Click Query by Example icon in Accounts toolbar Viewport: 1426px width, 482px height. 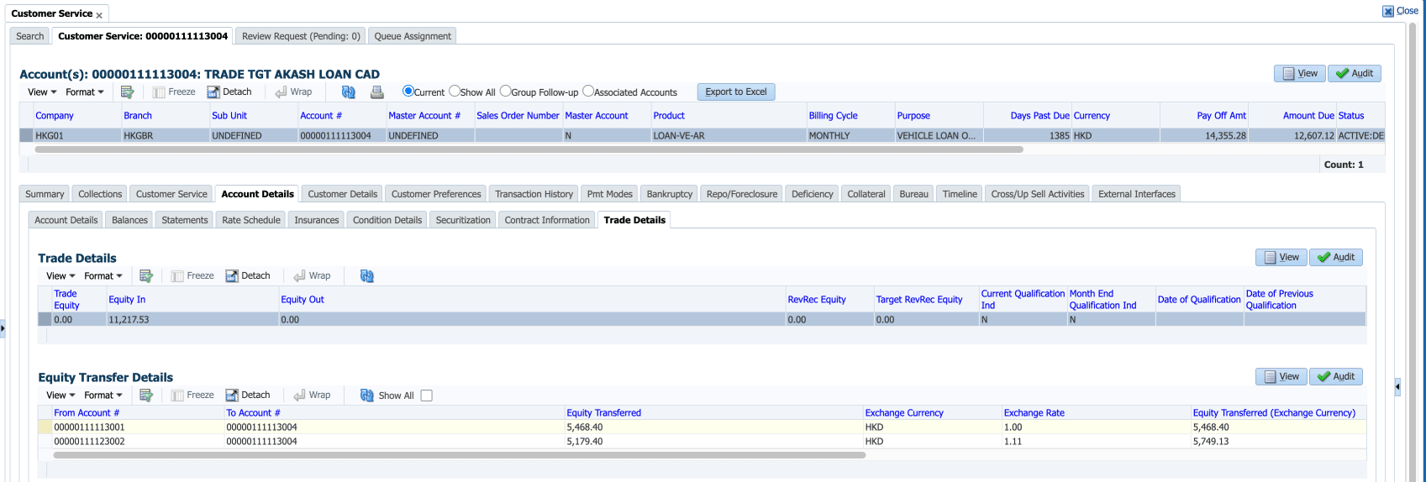[x=127, y=92]
